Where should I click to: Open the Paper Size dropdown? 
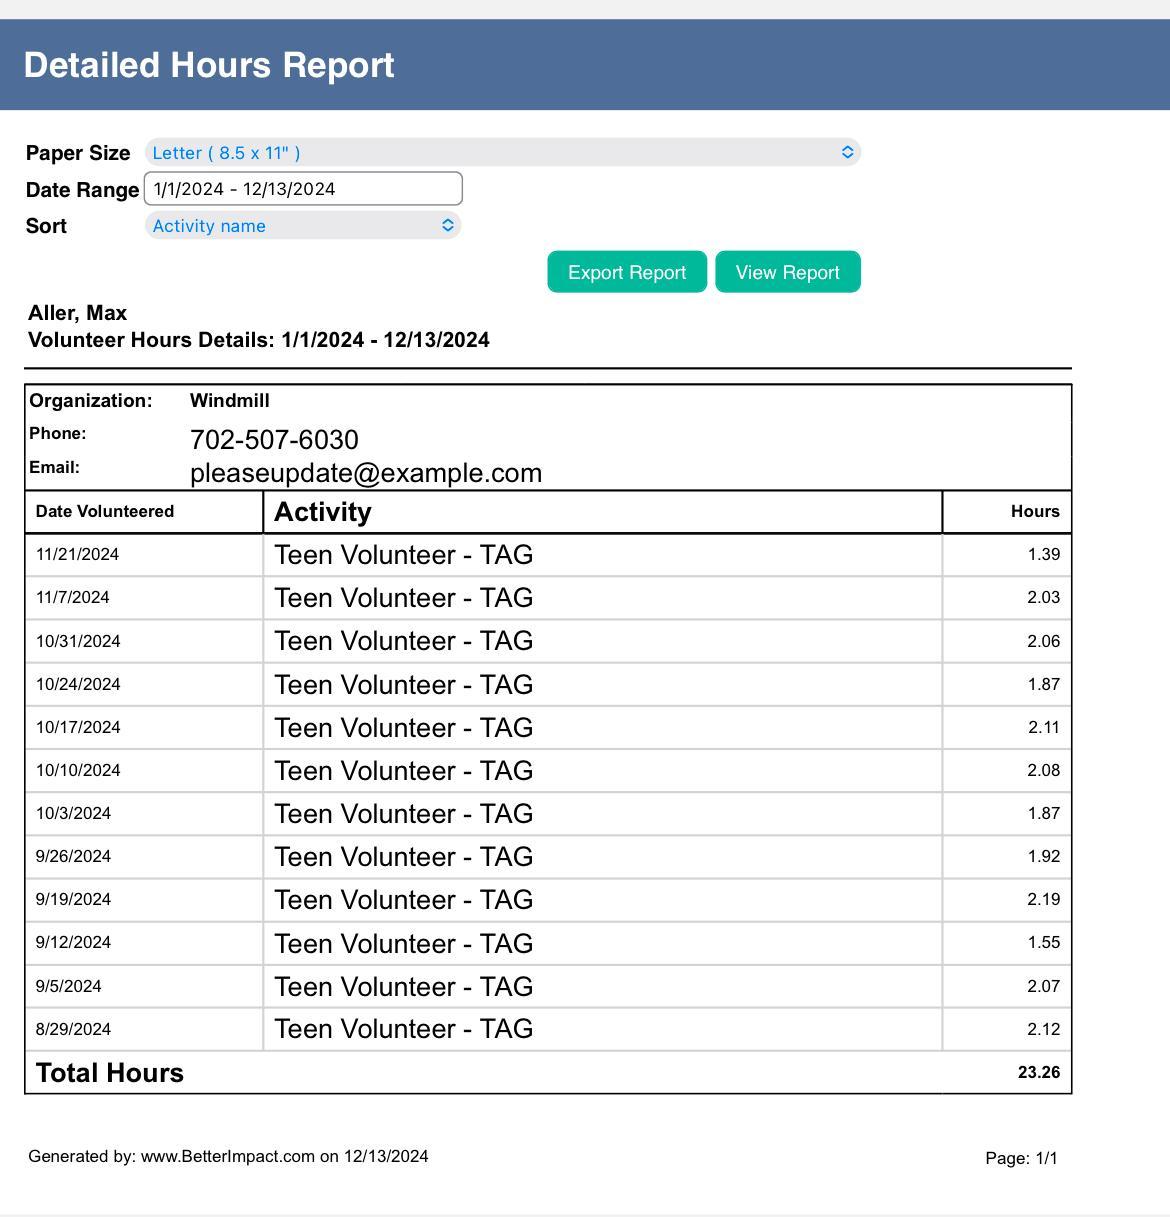click(x=502, y=152)
